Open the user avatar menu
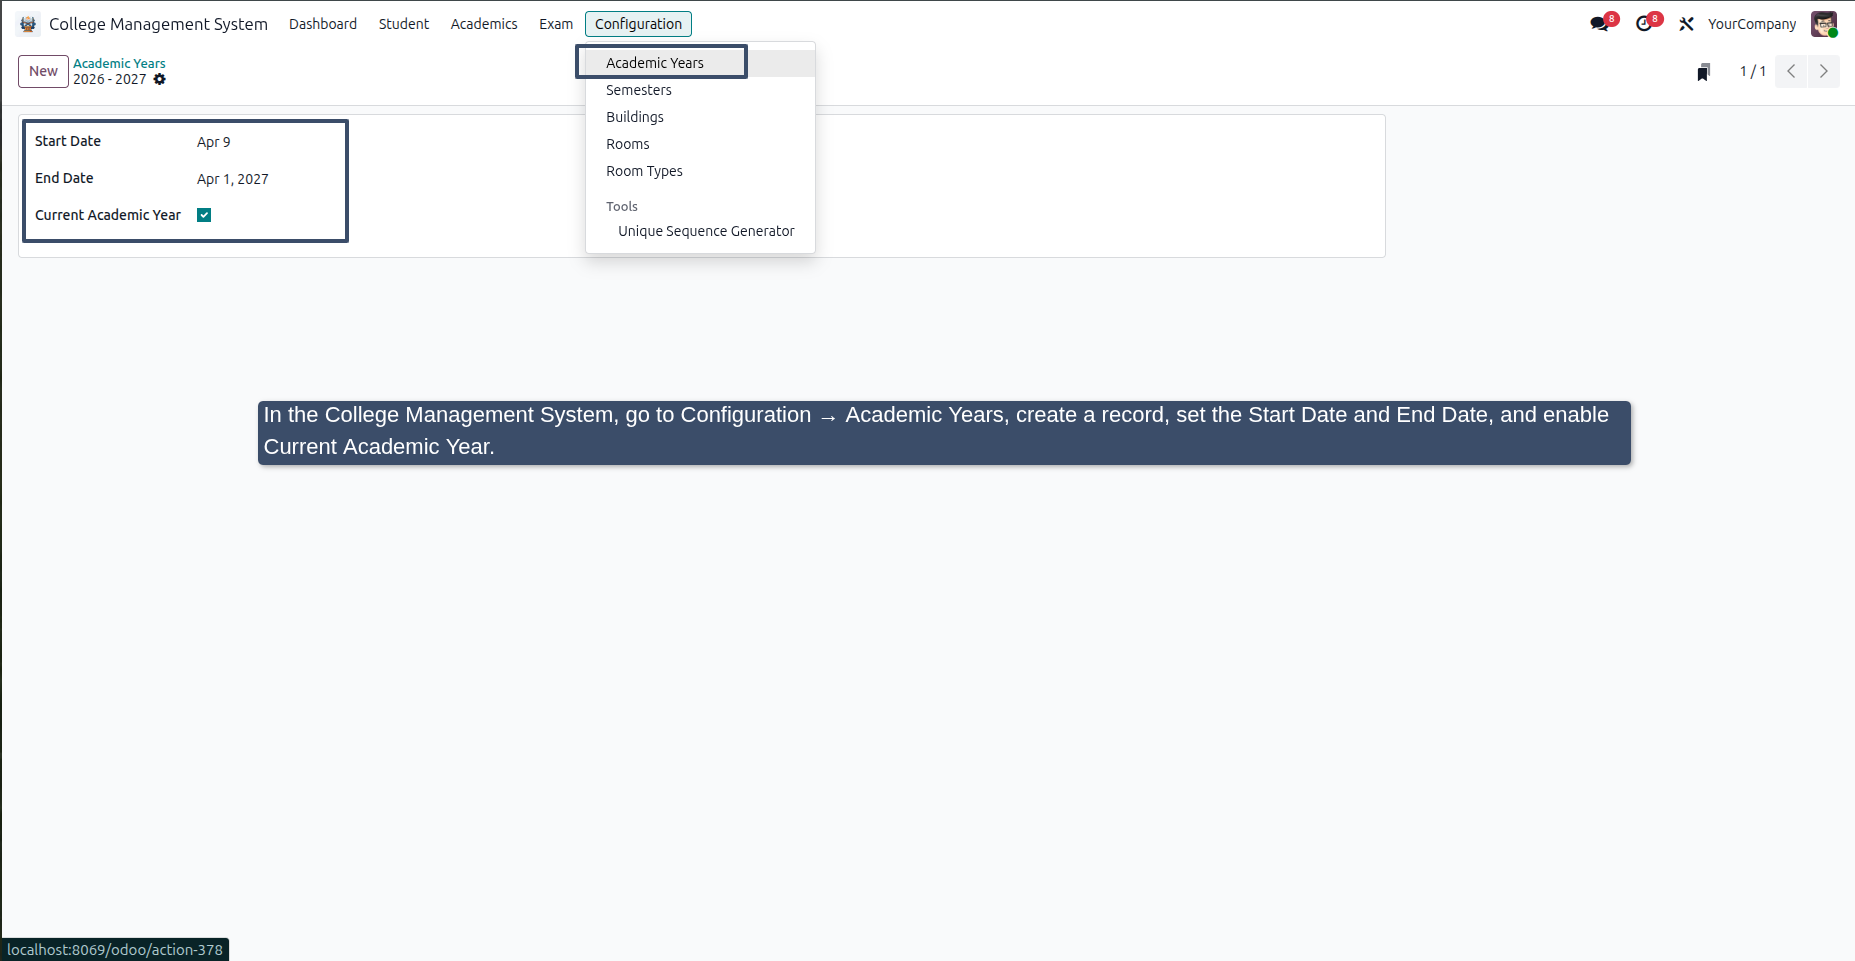This screenshot has width=1855, height=961. [1824, 24]
